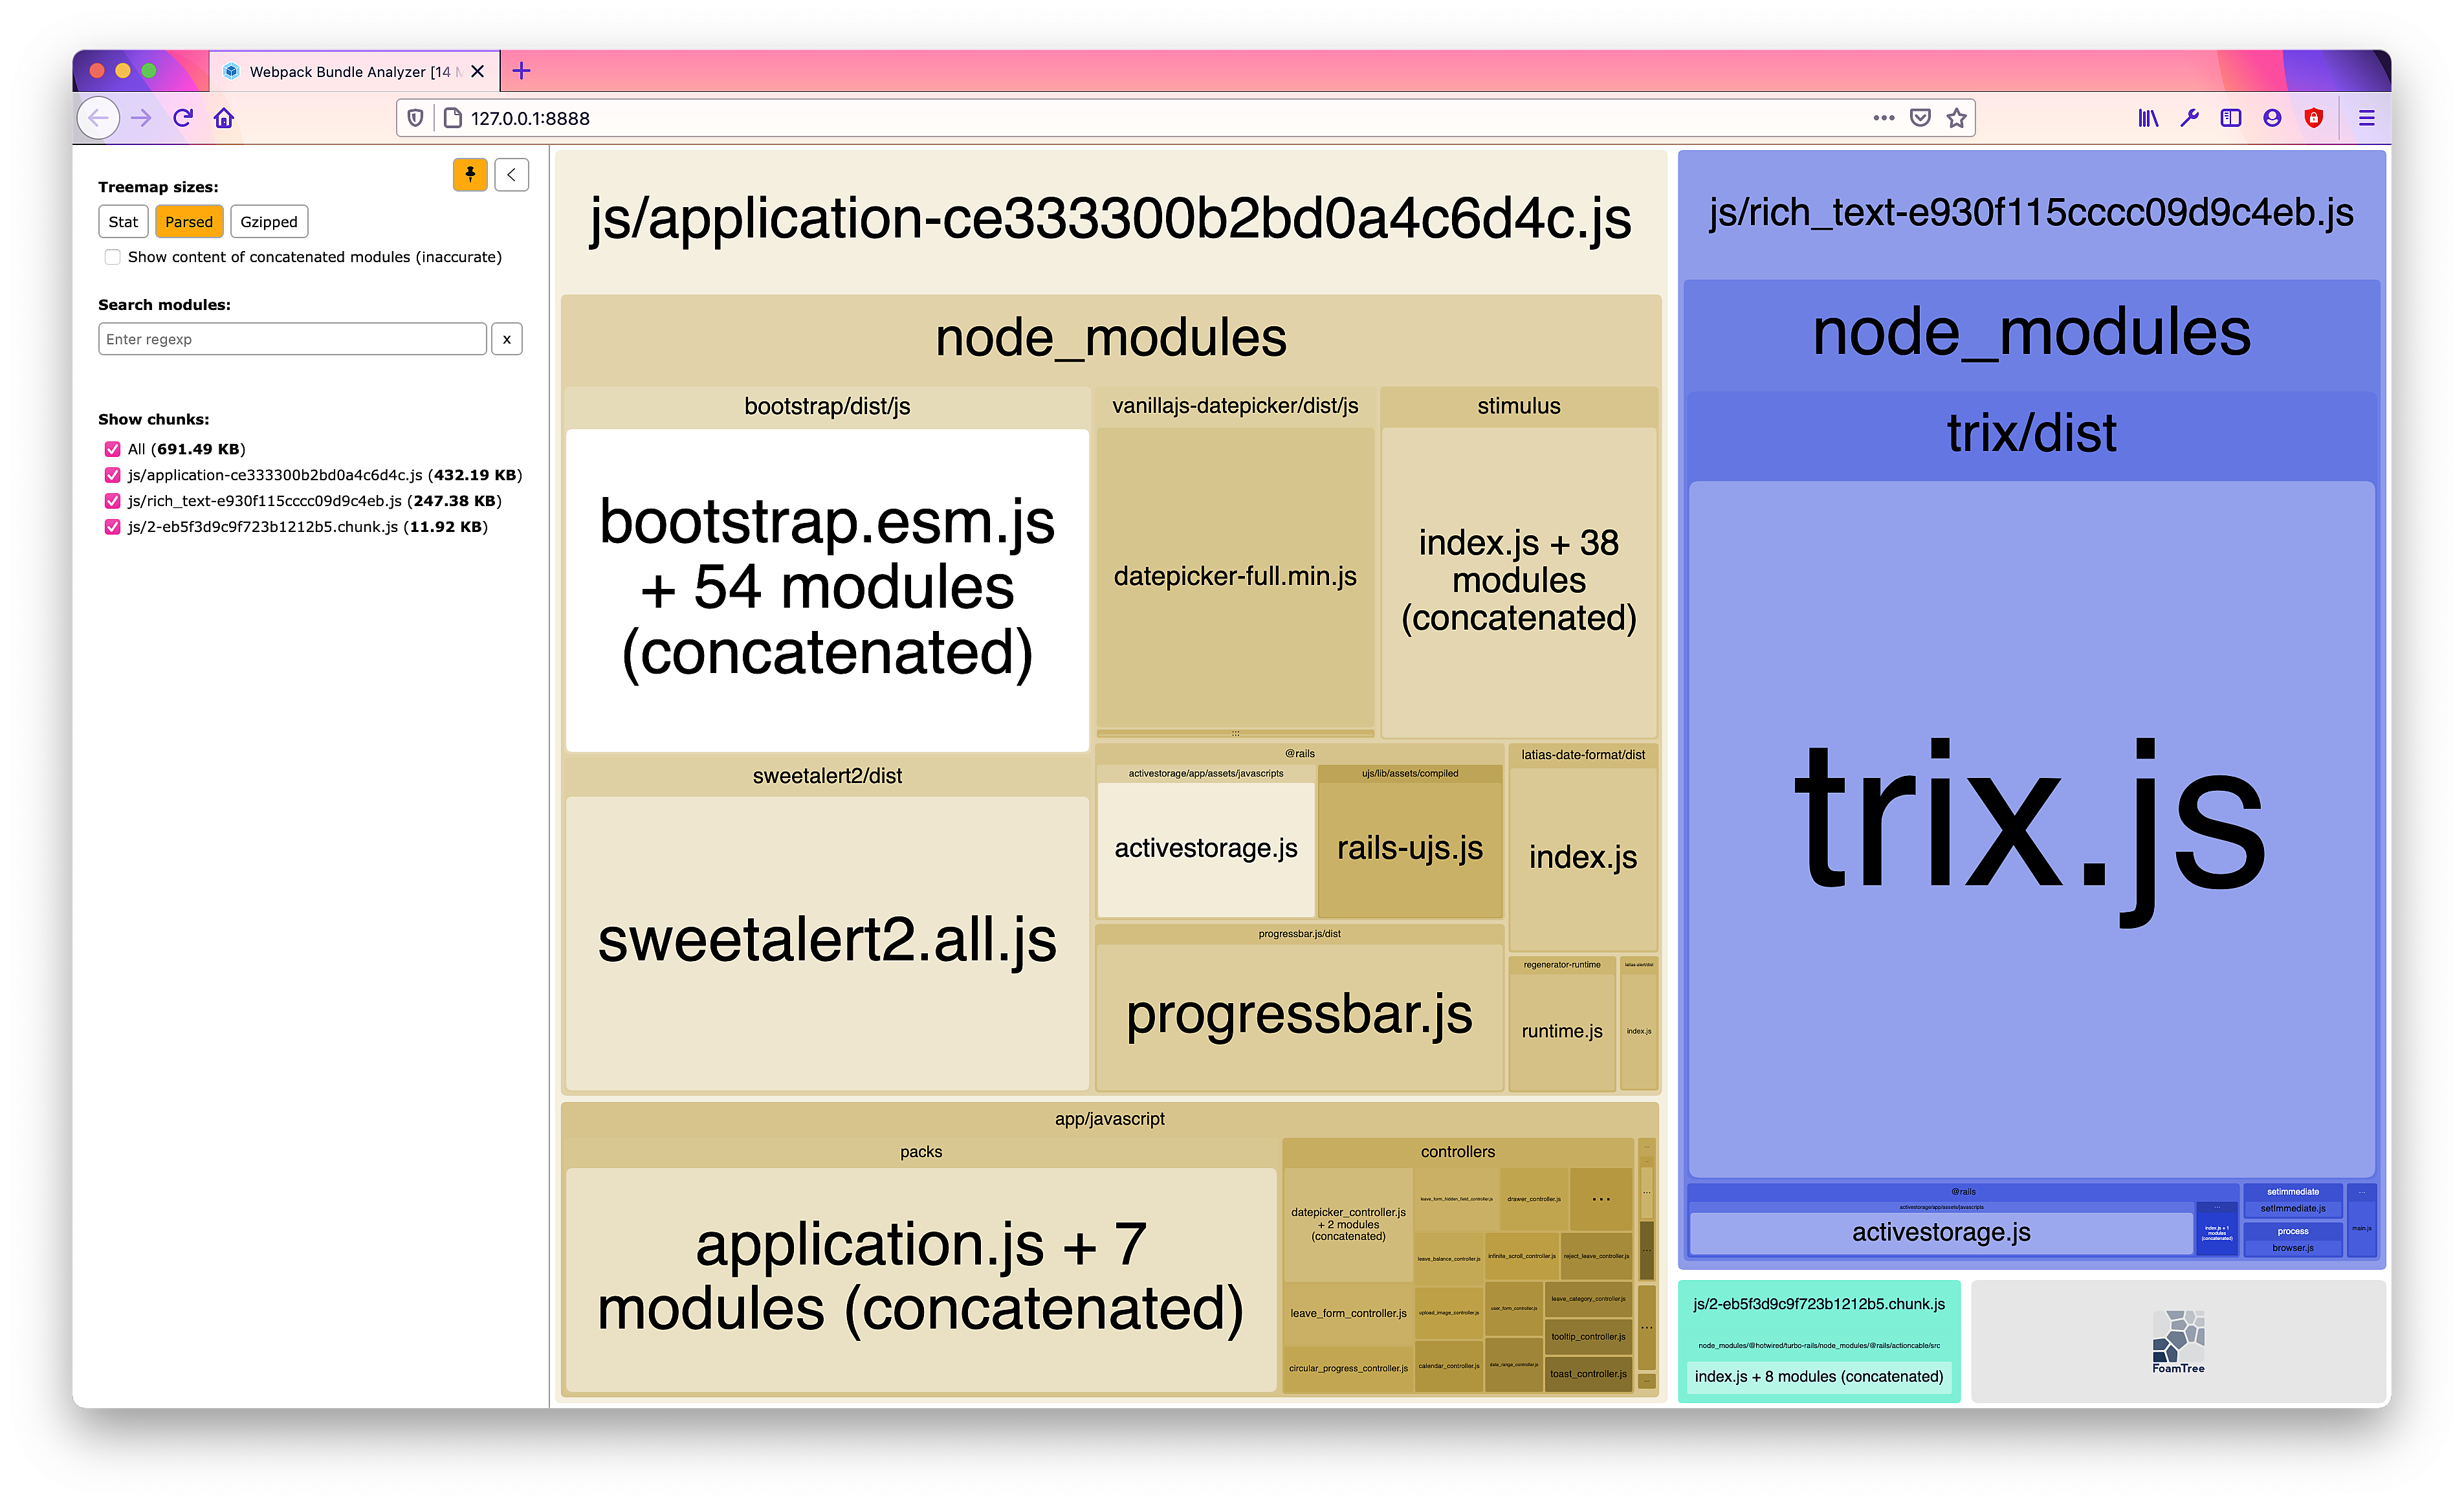Toggle the All chunks checkbox
The image size is (2464, 1504).
pyautogui.click(x=113, y=449)
